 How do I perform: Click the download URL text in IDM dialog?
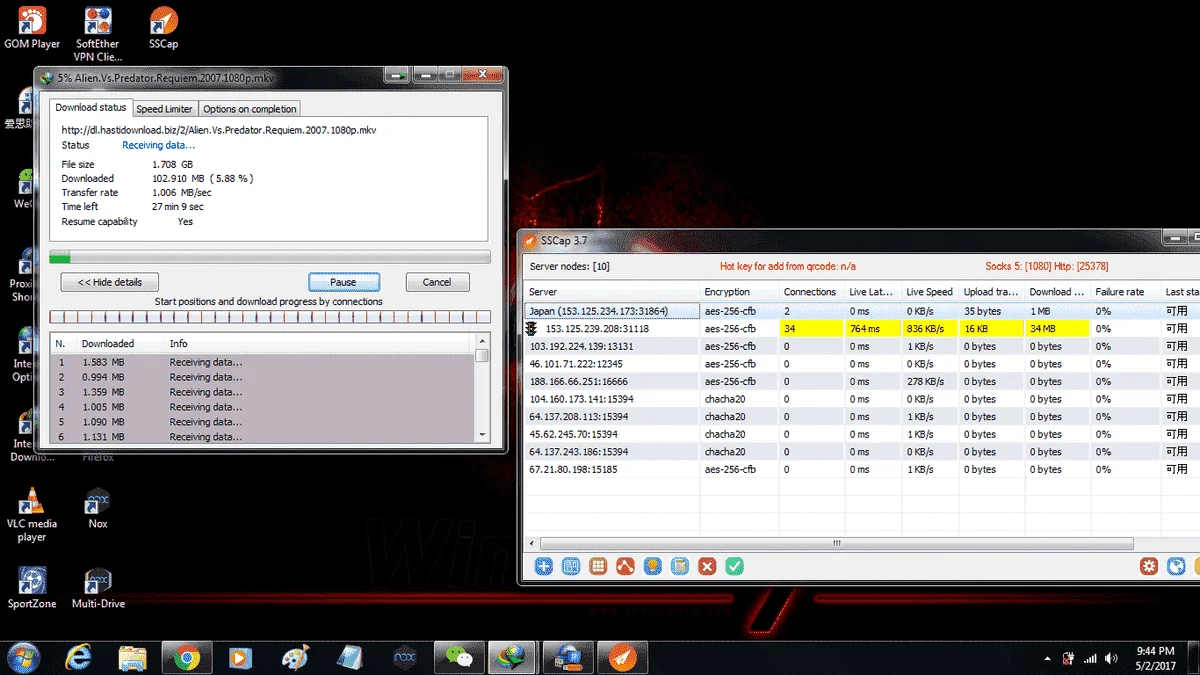pos(219,130)
